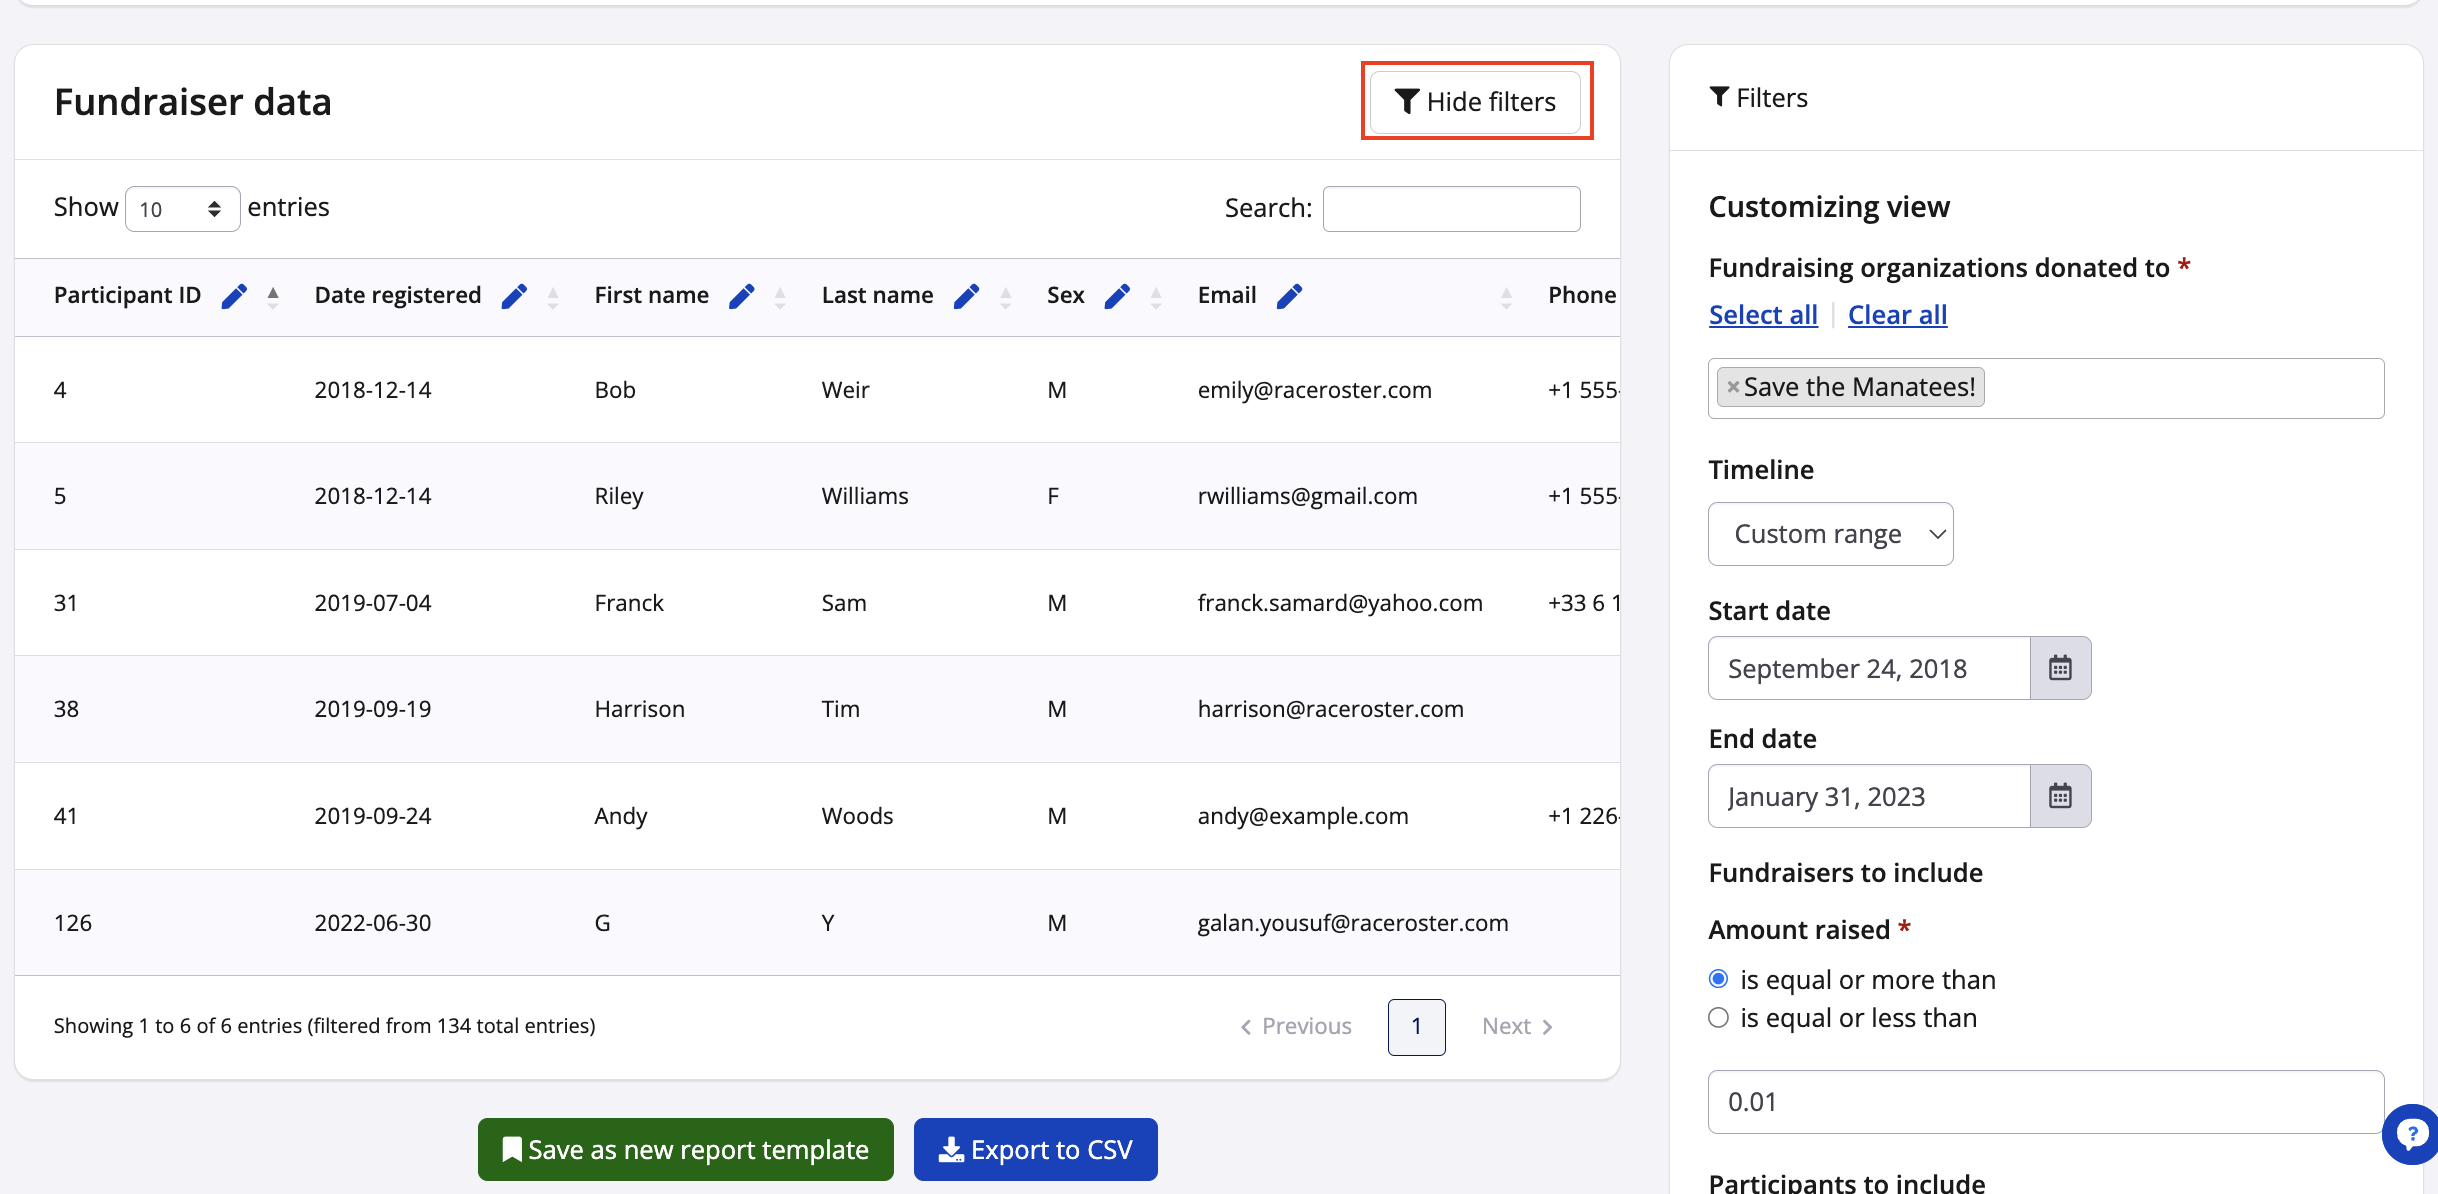The width and height of the screenshot is (2438, 1194).
Task: Open the help chat bubble
Action: pyautogui.click(x=2412, y=1134)
